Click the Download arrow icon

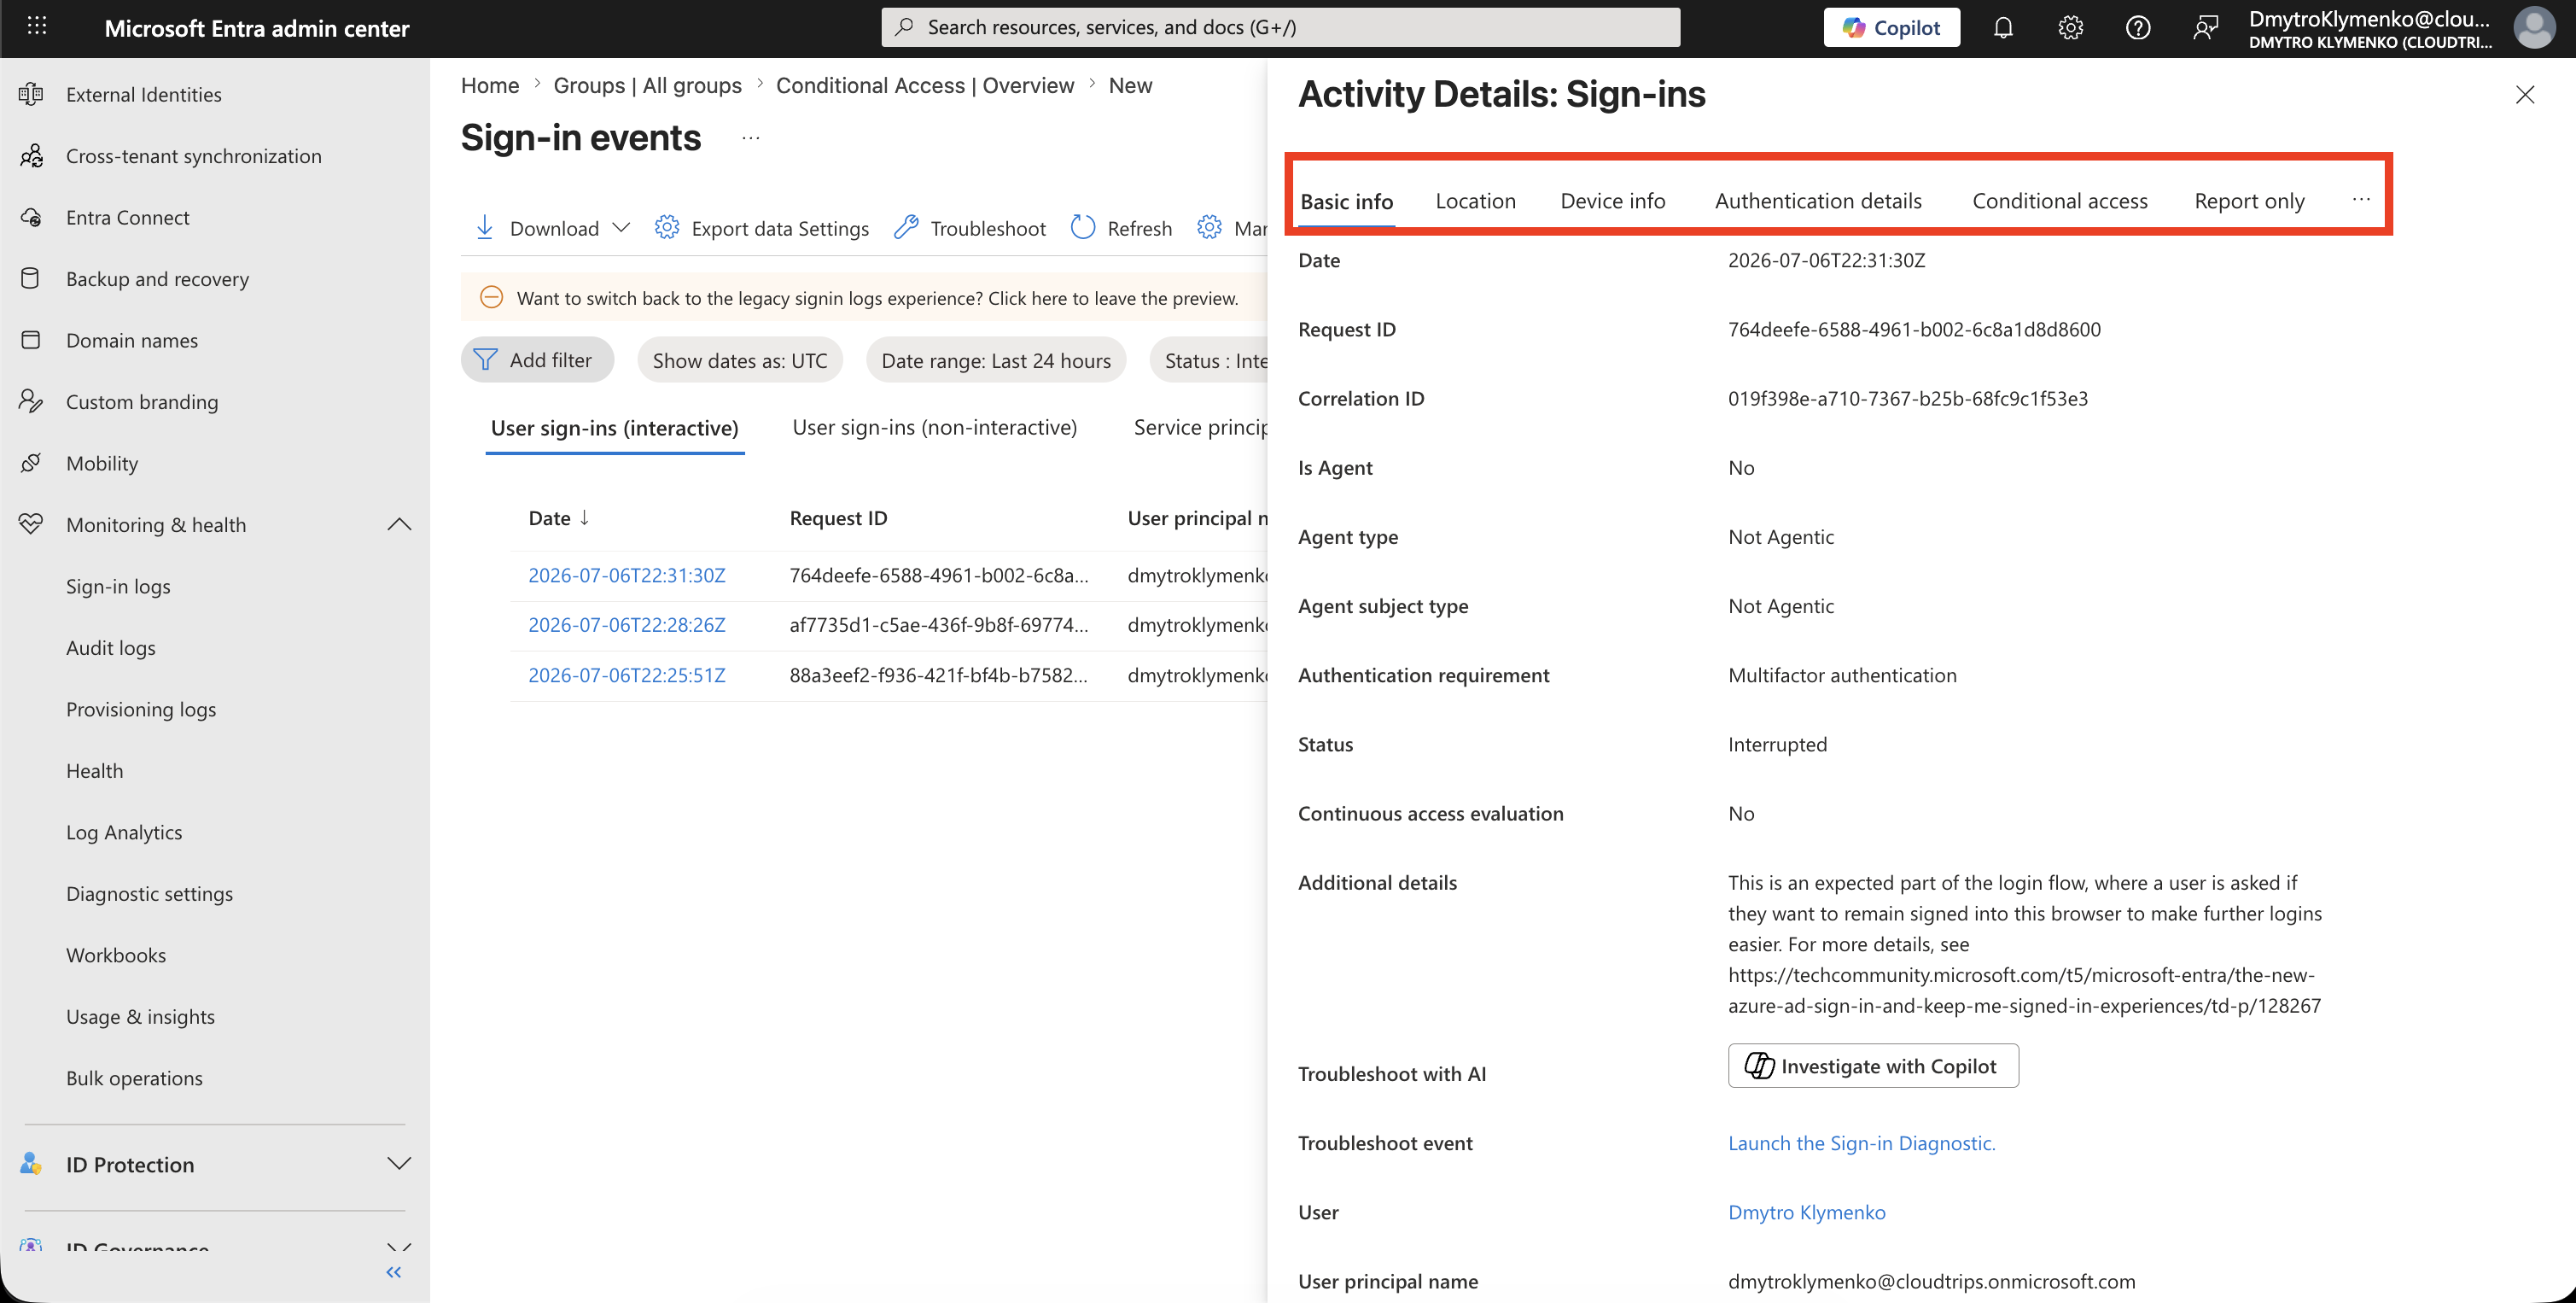point(485,228)
